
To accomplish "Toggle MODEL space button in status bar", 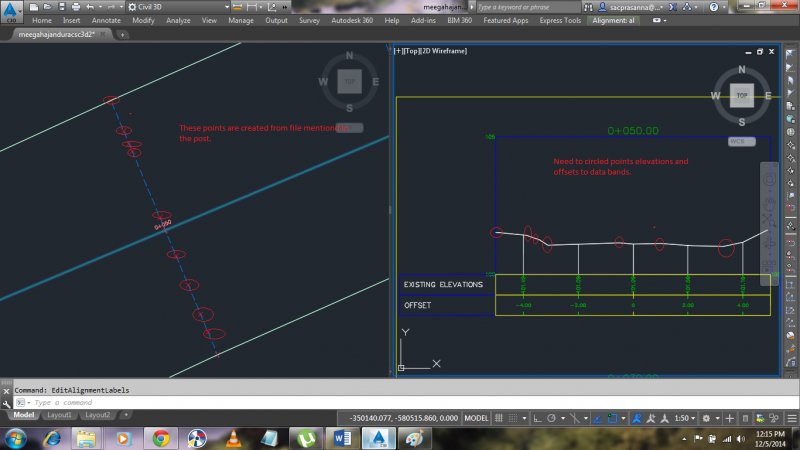I will [477, 416].
